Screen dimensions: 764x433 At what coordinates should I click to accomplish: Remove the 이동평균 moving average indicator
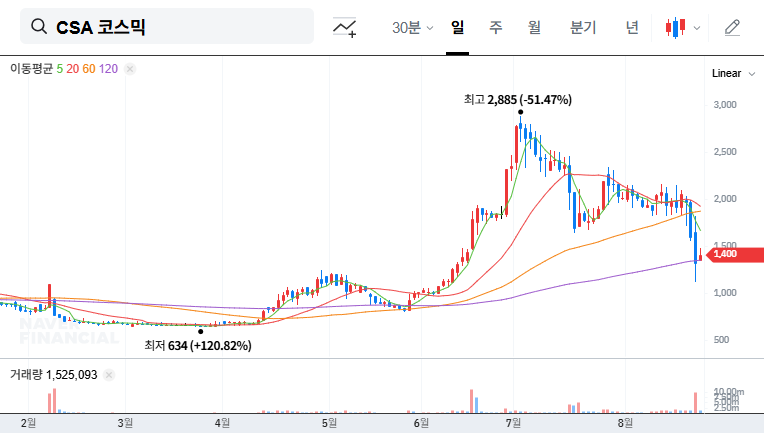[x=130, y=69]
